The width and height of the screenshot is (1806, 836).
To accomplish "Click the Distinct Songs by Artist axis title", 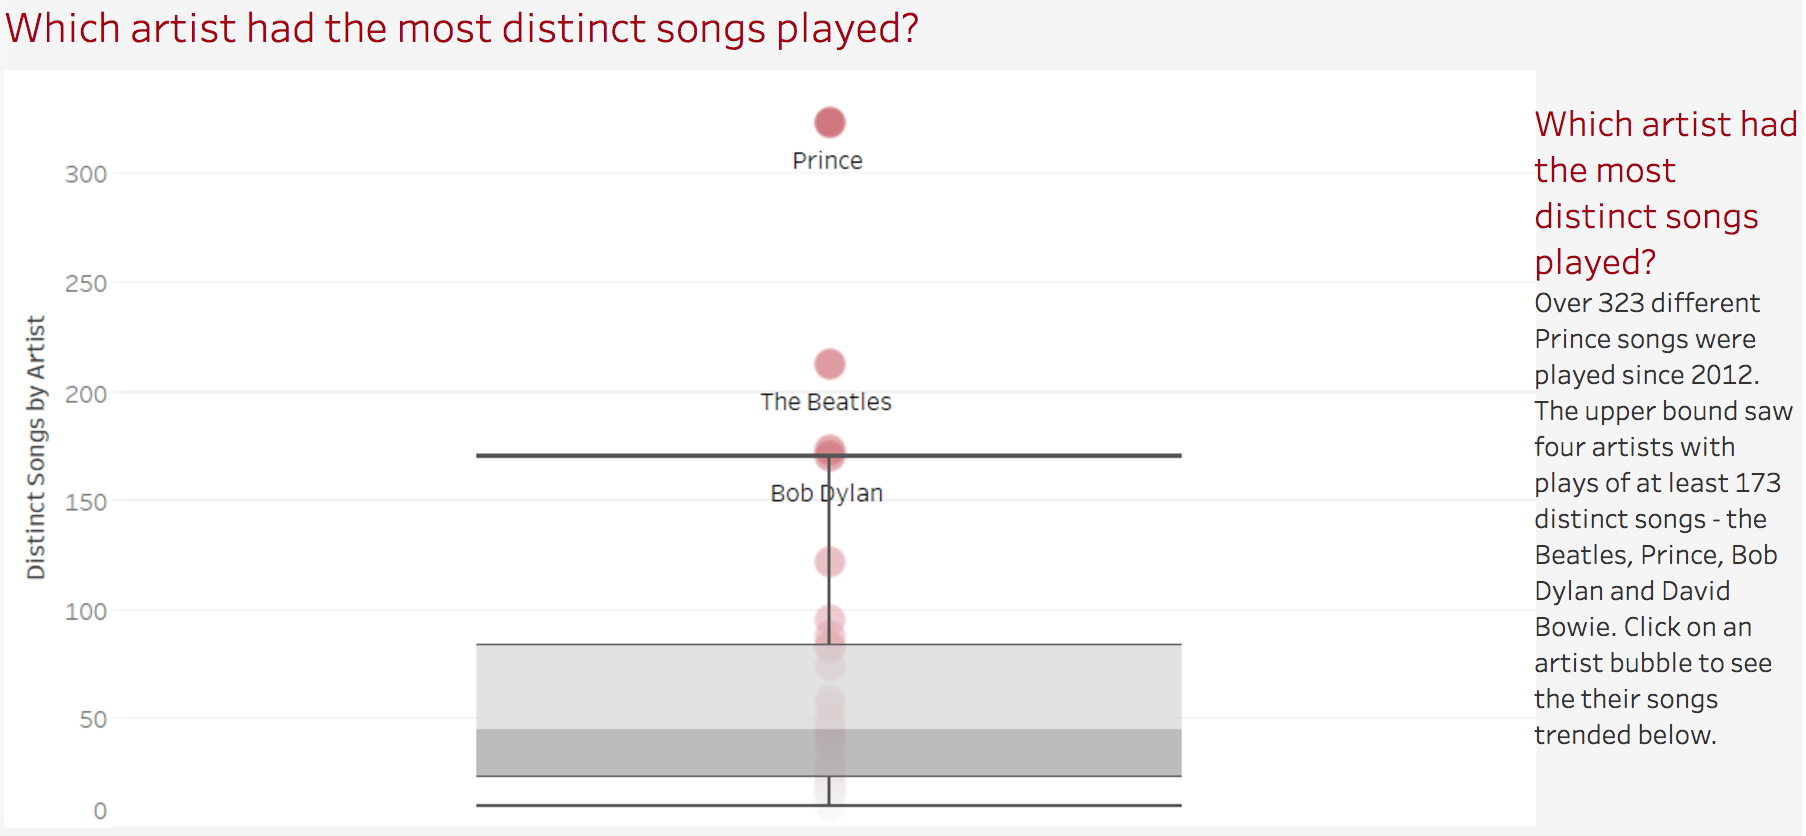I will (36, 447).
